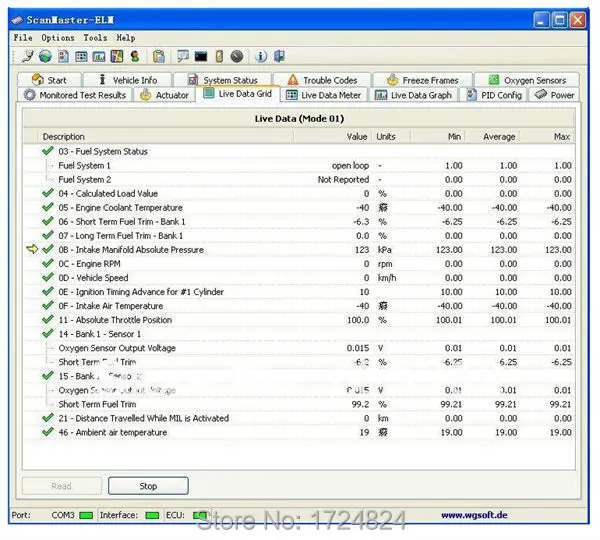Image resolution: width=600 pixels, height=540 pixels.
Task: Open the Help menu
Action: tap(126, 38)
